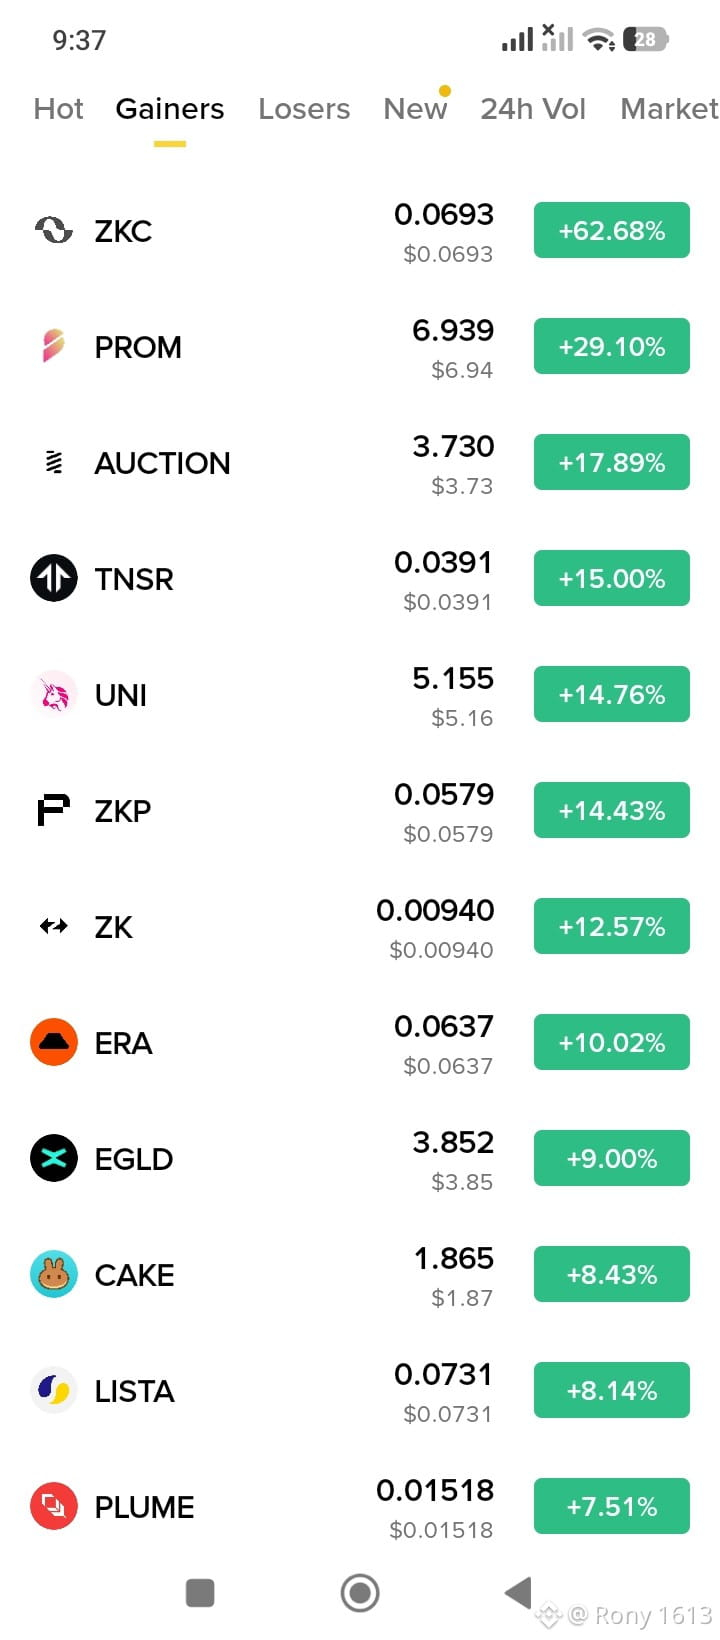Open the TNSR arrow logo icon
The height and width of the screenshot is (1640, 720).
click(54, 578)
